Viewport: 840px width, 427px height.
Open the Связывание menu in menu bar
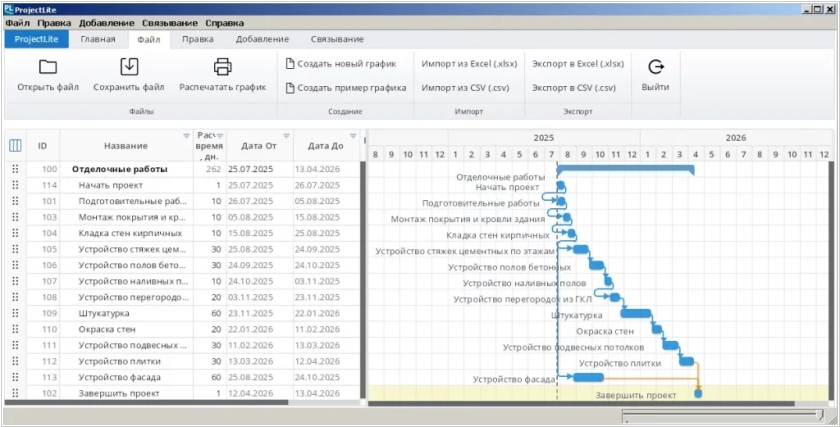tap(170, 23)
